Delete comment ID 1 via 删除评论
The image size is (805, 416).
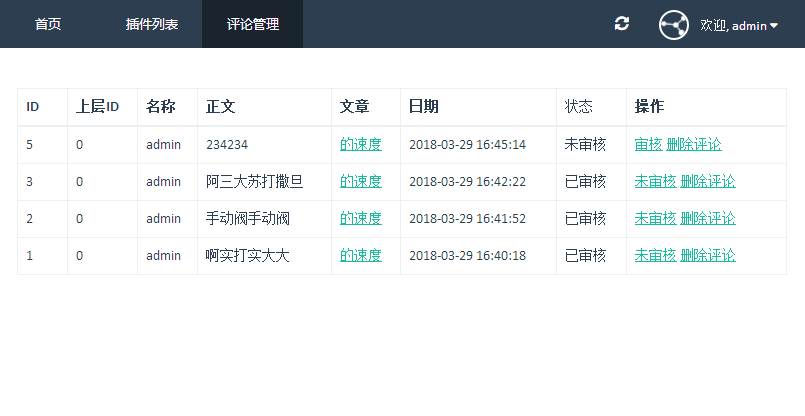[708, 255]
